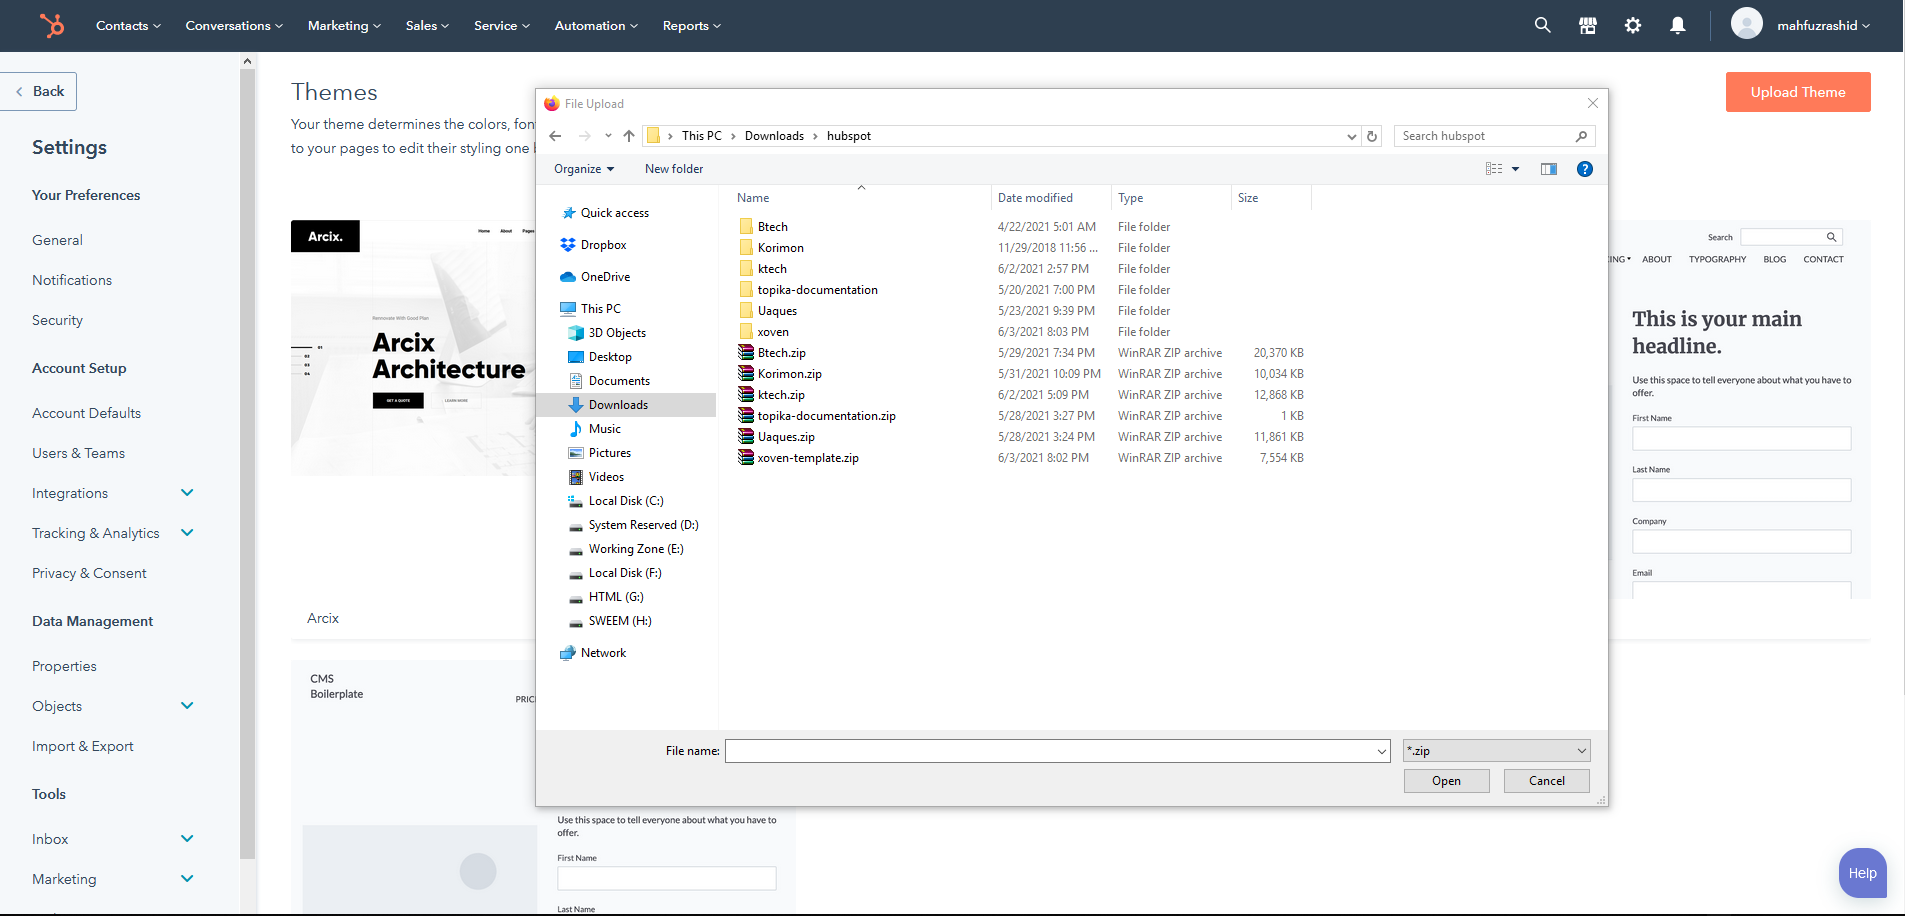This screenshot has height=916, width=1905.
Task: Click the HubSpot sprocket logo
Action: point(52,25)
